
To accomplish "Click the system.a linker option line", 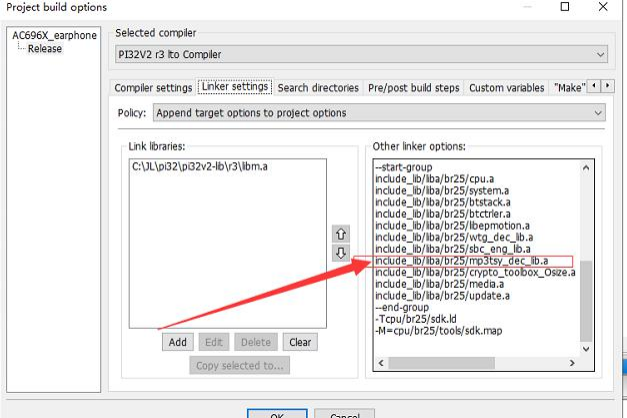I will tap(442, 191).
